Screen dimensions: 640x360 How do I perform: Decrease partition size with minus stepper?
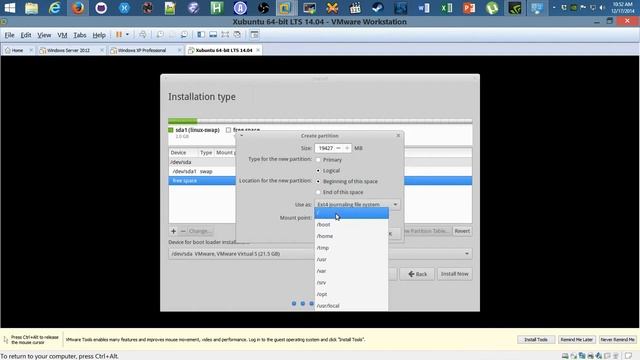tap(338, 148)
